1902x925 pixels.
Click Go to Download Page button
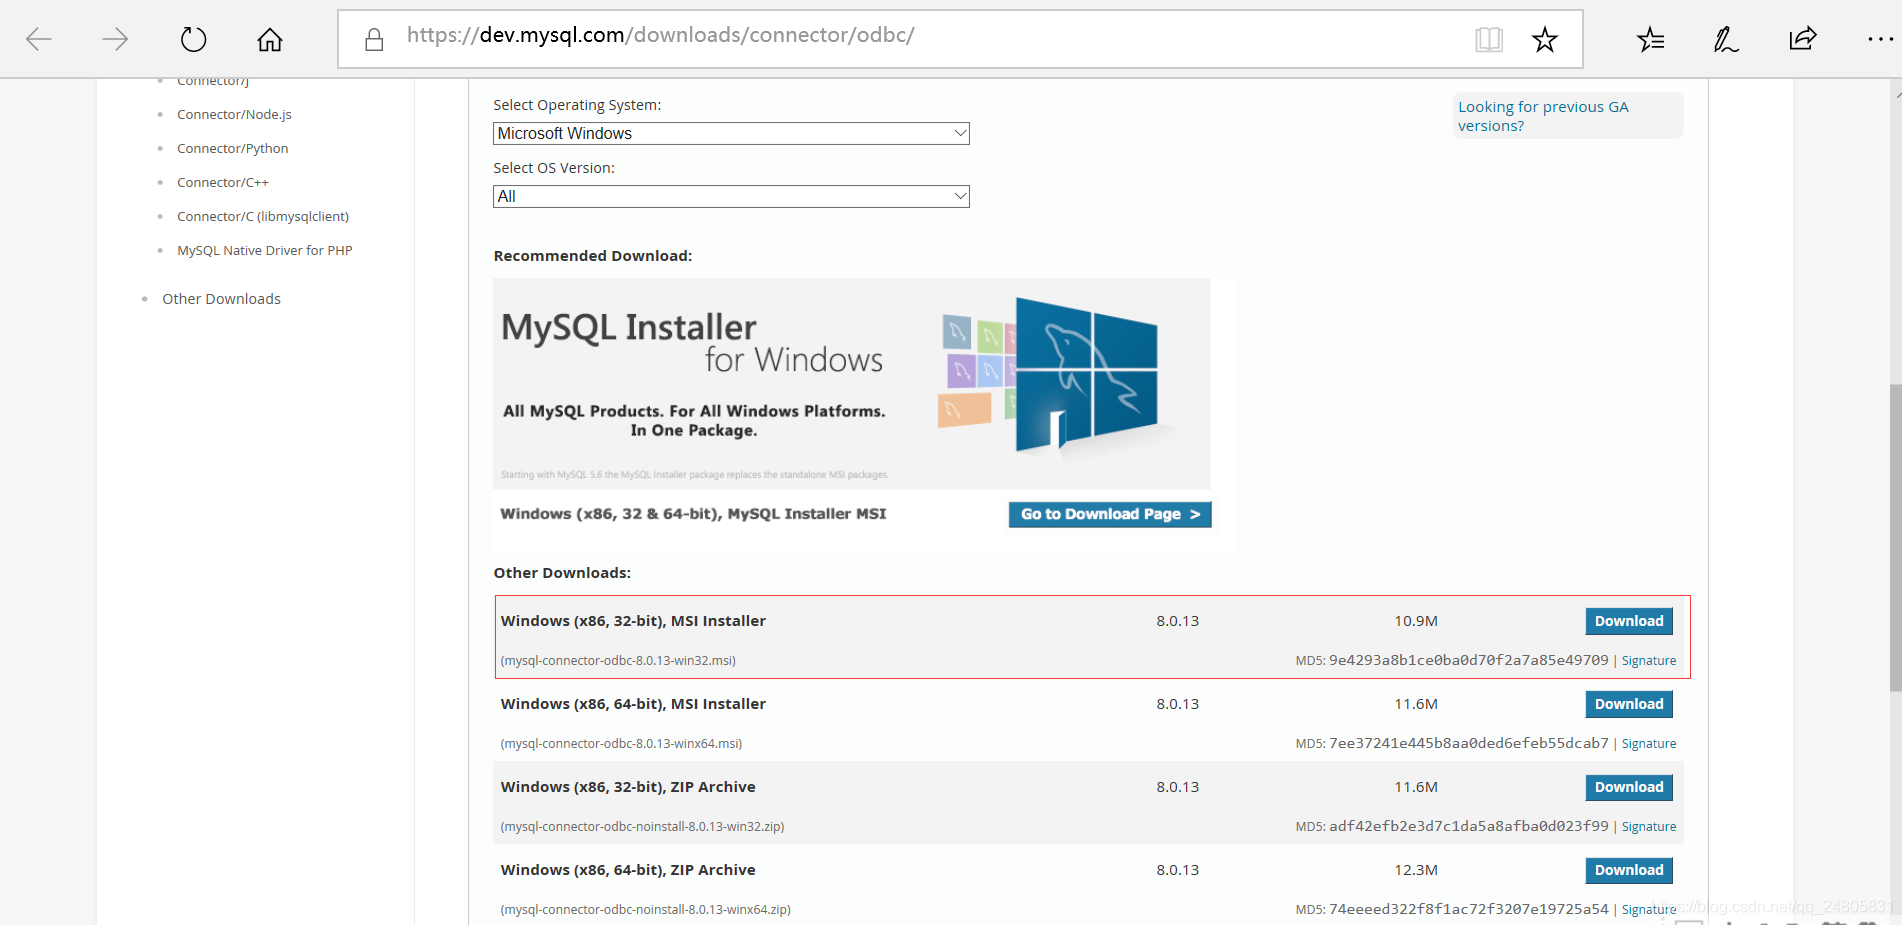[1110, 514]
